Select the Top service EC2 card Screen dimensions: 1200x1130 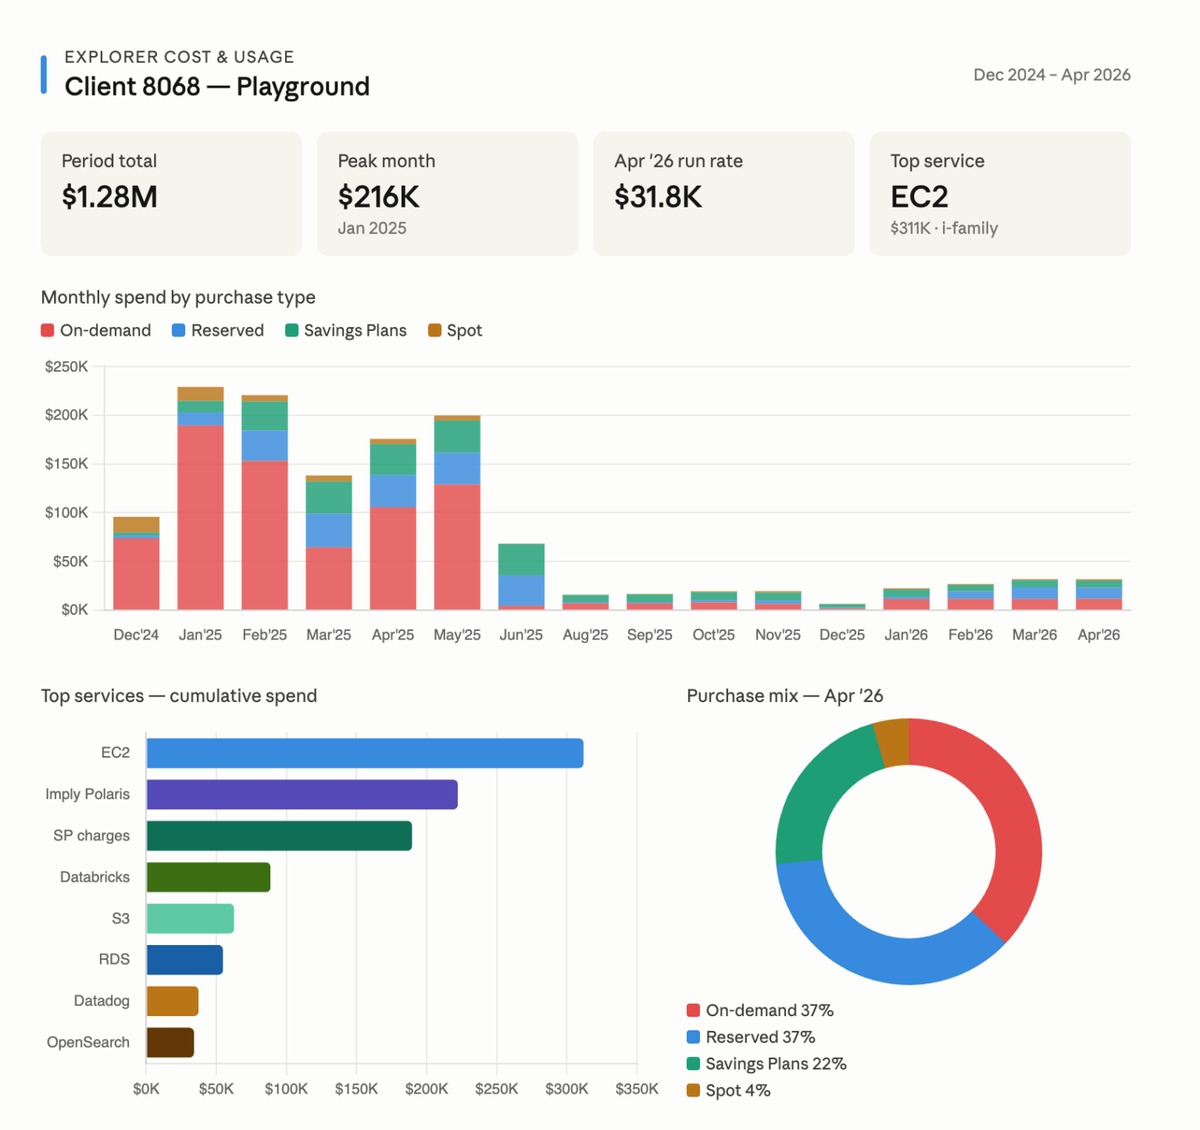1000,193
